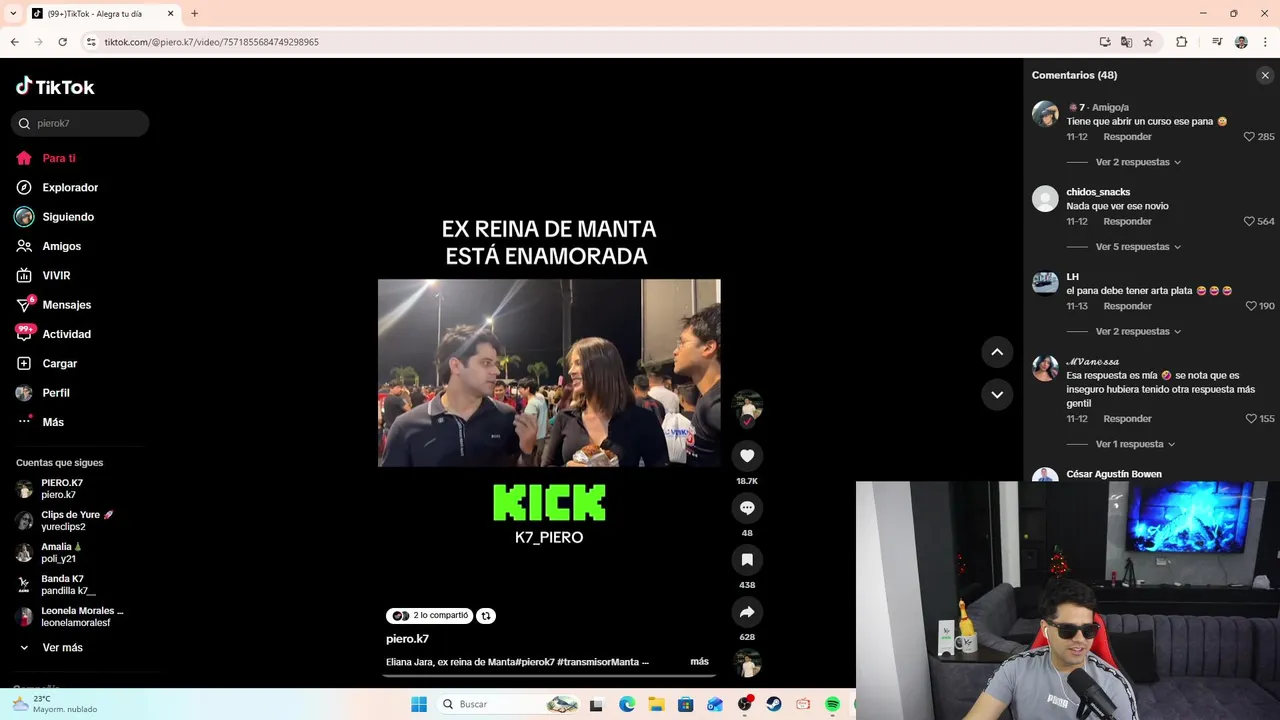Click the TikTok search field
This screenshot has height=720, width=1280.
coord(80,123)
